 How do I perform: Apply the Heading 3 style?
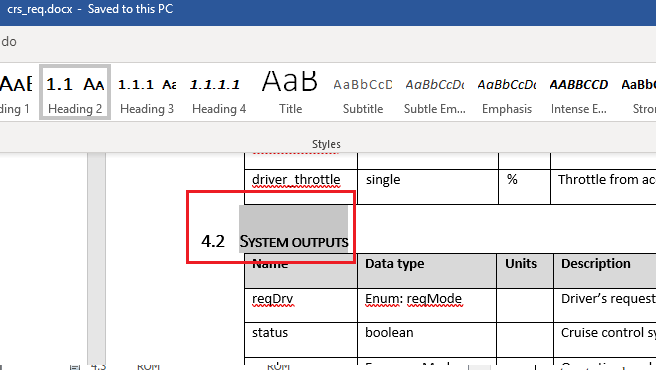click(x=147, y=92)
